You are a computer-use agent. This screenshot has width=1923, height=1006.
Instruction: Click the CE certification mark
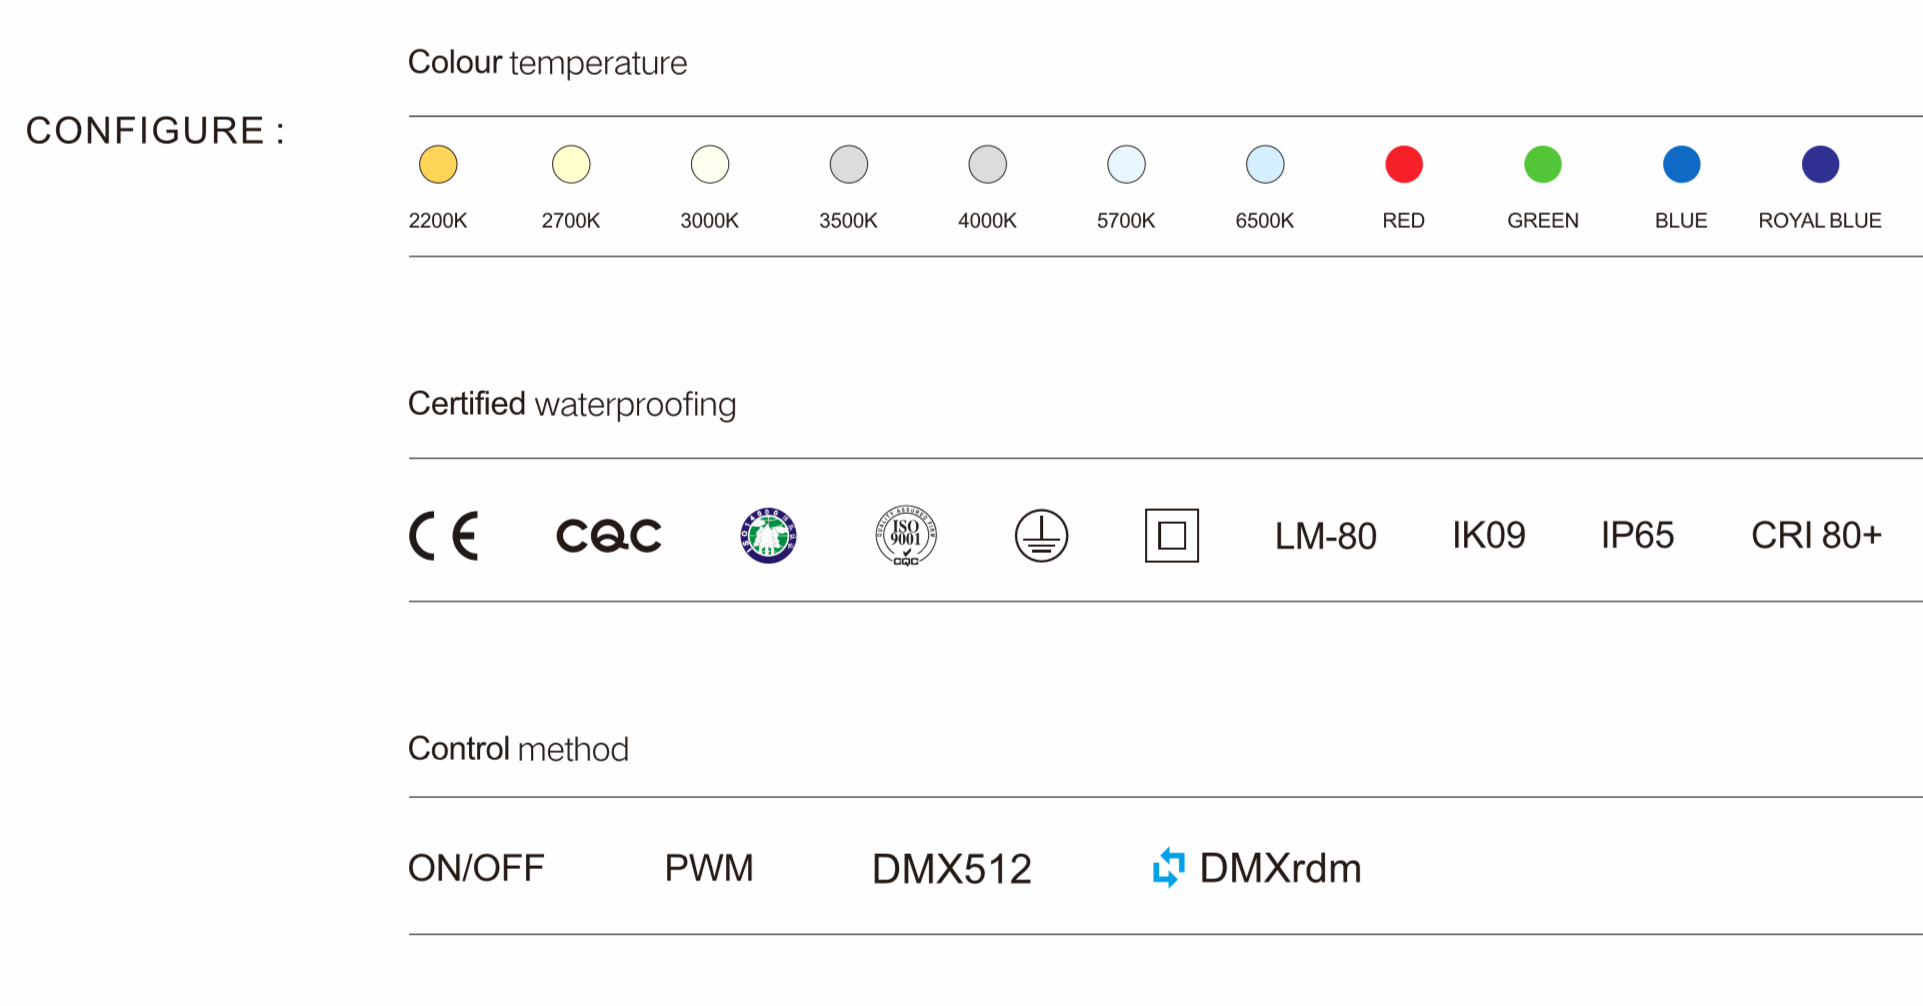click(x=444, y=536)
